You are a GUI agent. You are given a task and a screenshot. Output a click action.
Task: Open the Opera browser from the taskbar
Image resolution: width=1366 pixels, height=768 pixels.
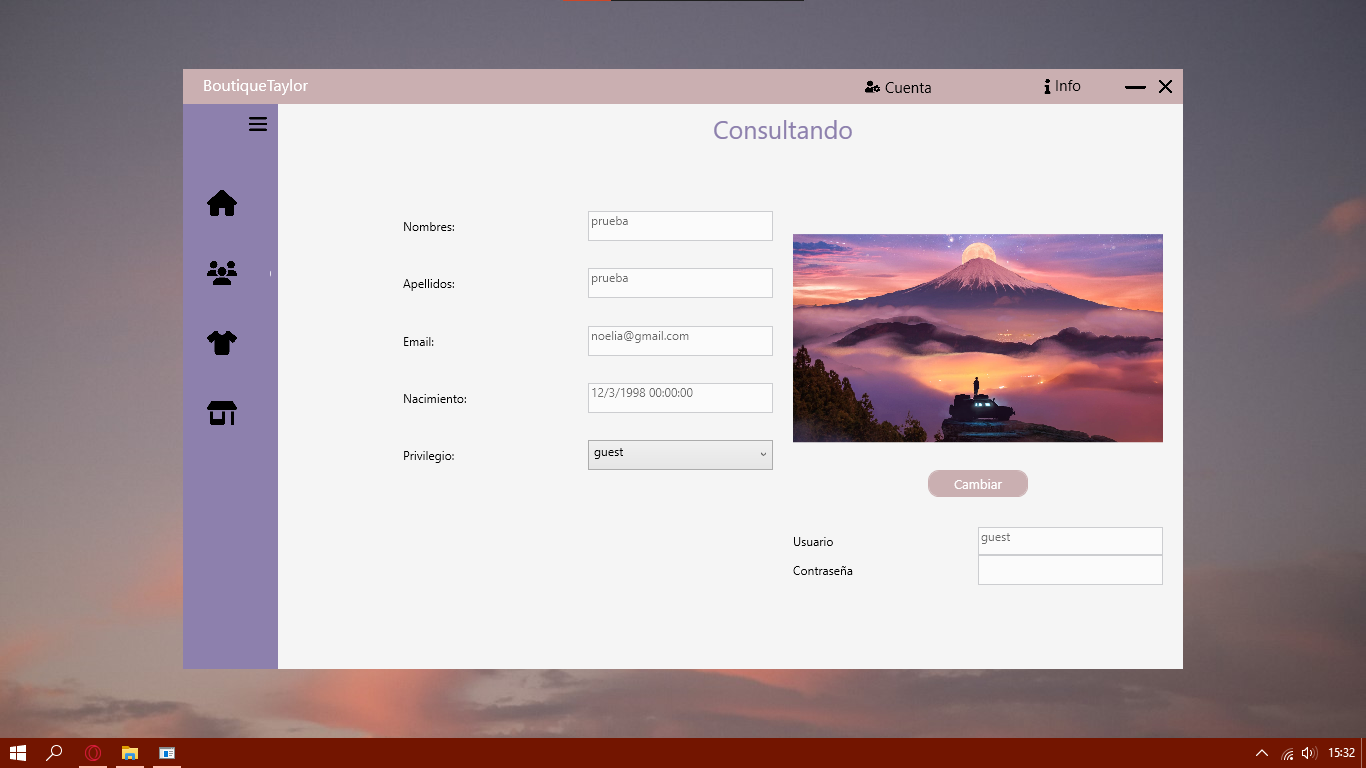tap(93, 753)
